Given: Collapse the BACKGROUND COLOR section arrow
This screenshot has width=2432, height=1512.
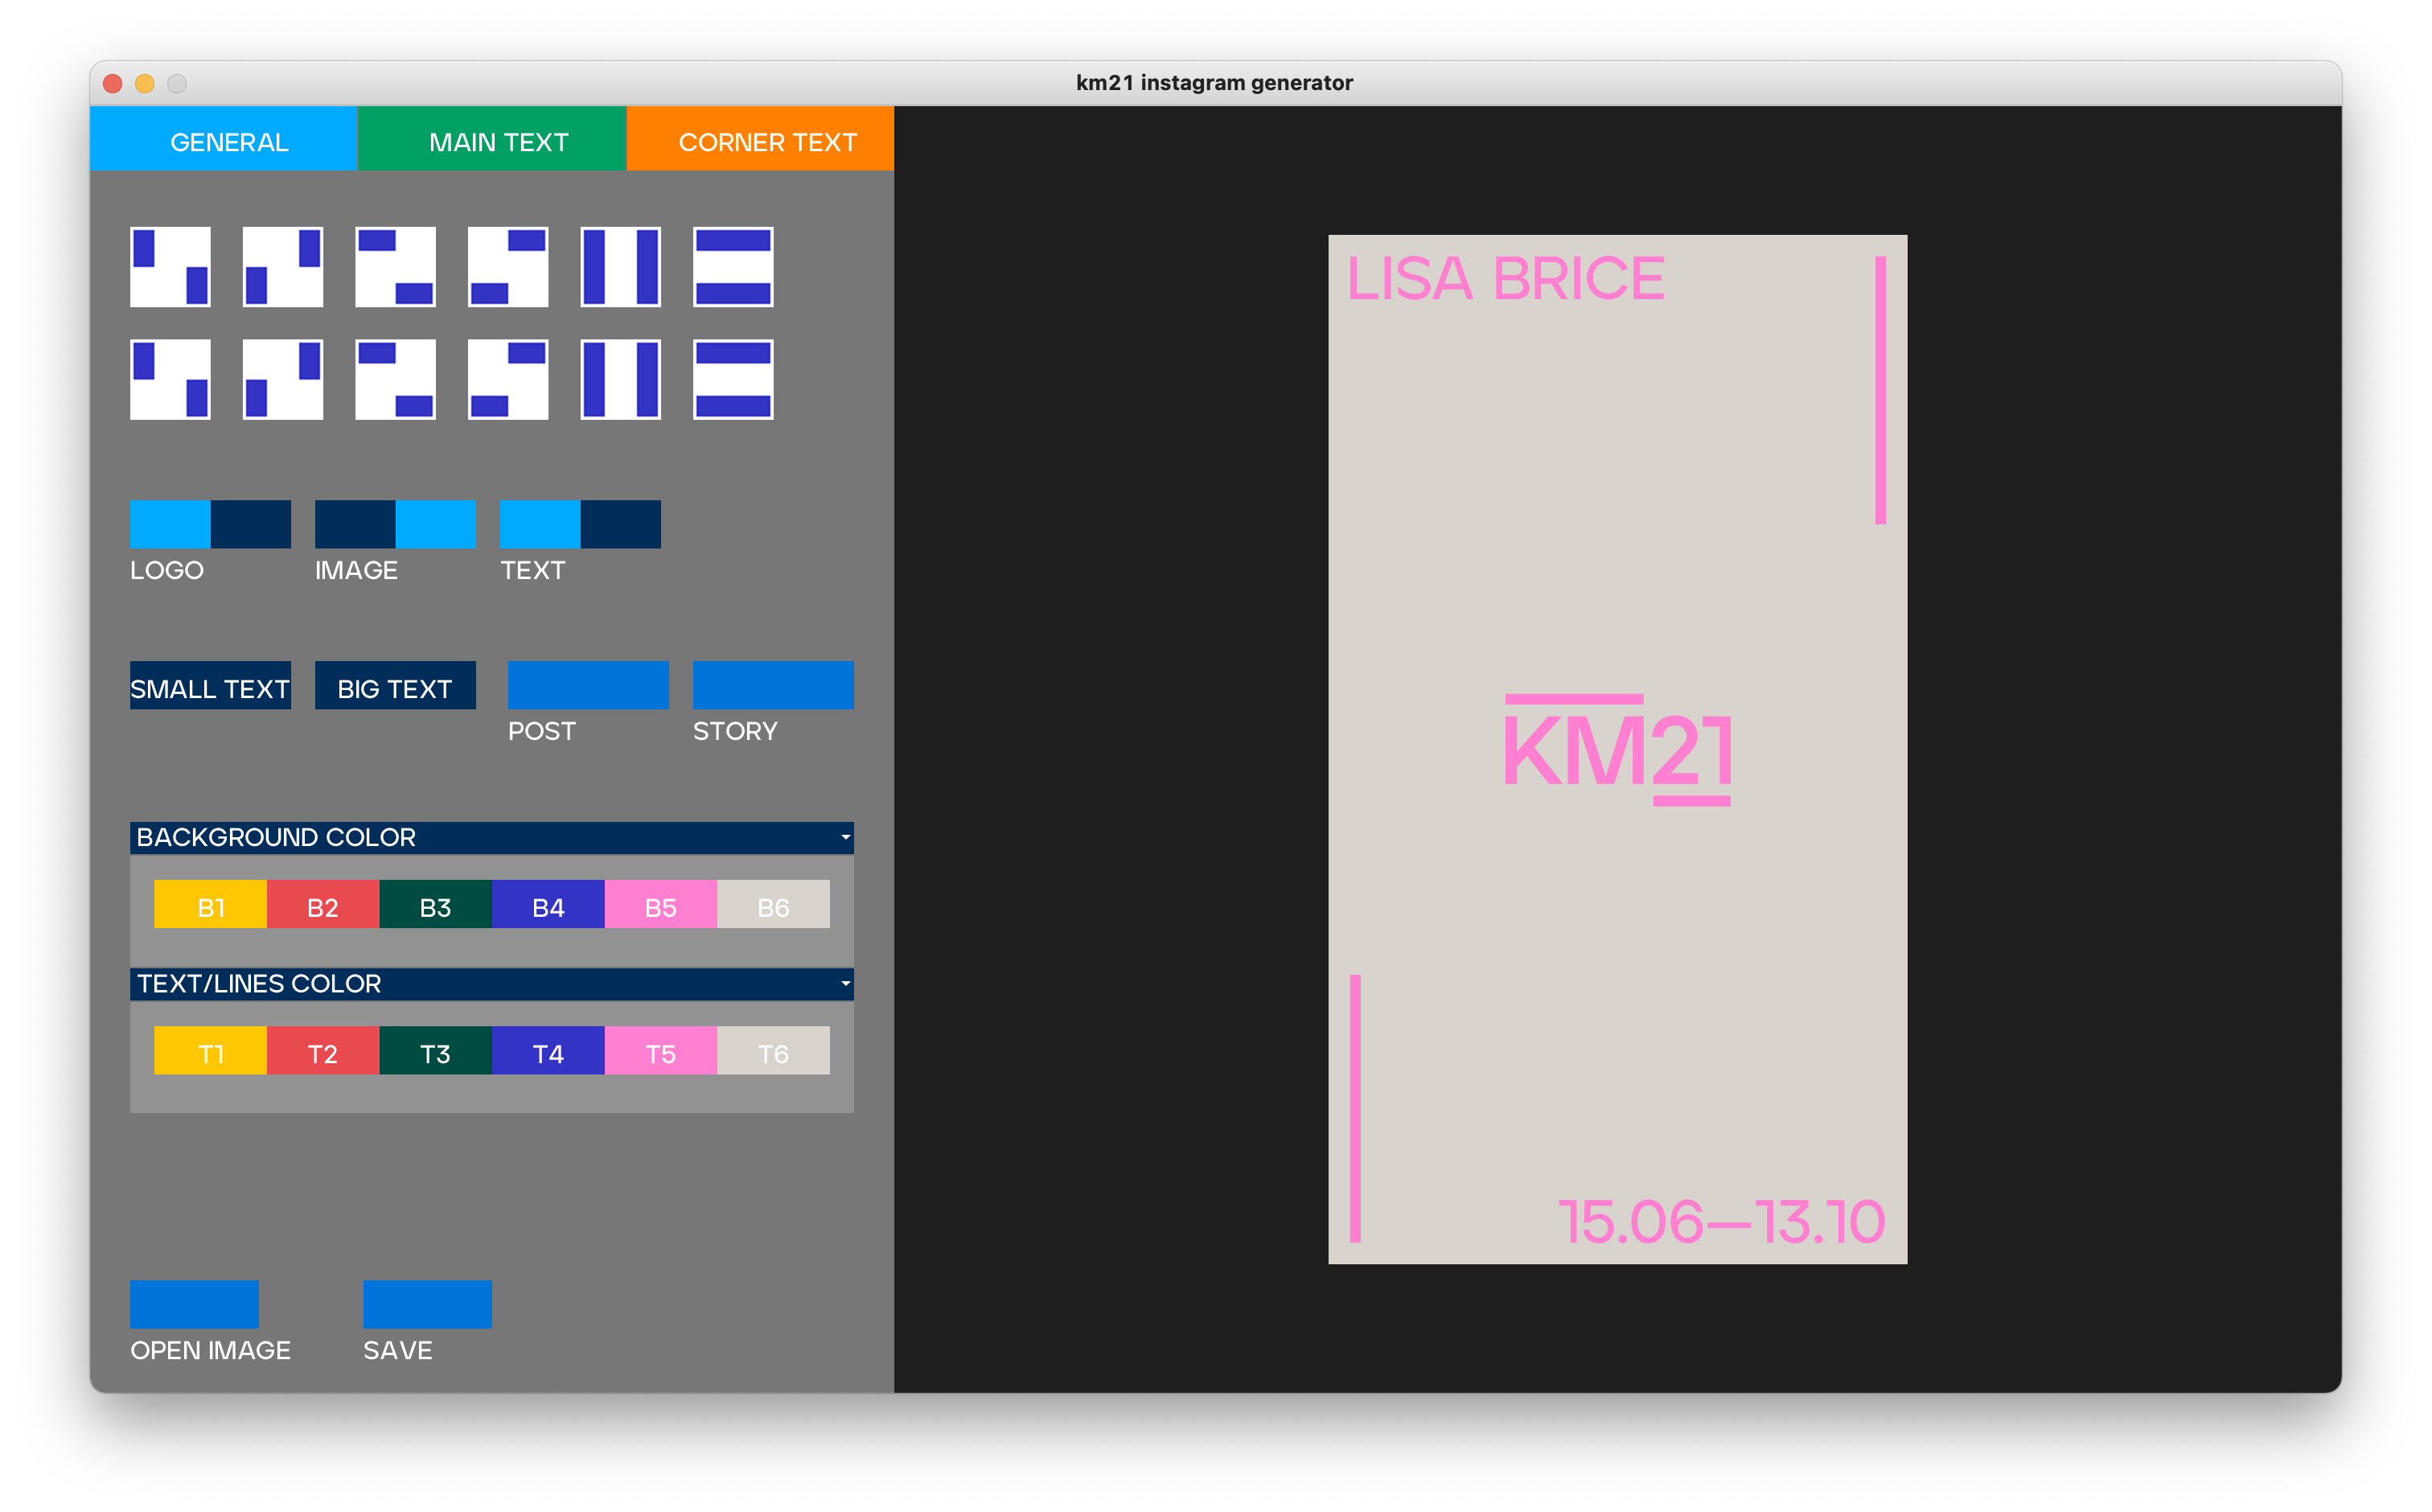Looking at the screenshot, I should click(x=845, y=837).
